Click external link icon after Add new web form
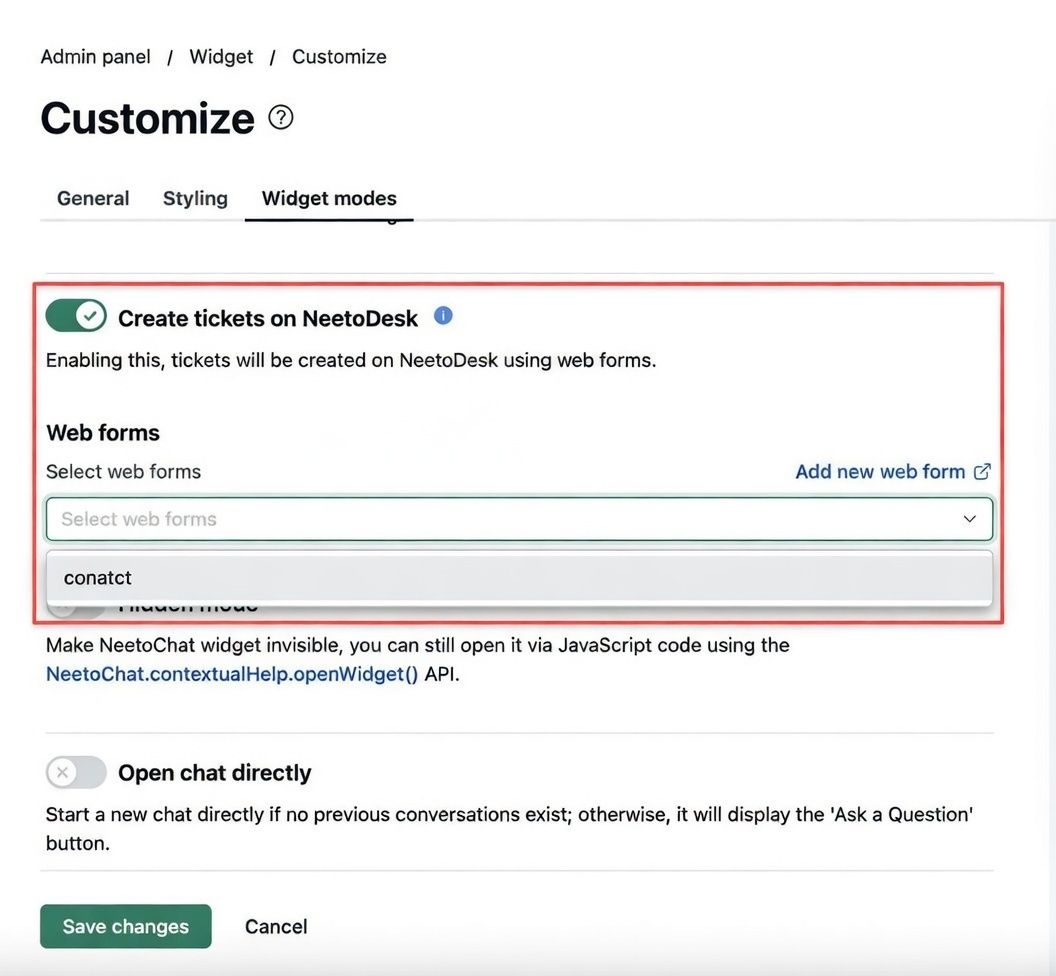The height and width of the screenshot is (976, 1056). 982,471
